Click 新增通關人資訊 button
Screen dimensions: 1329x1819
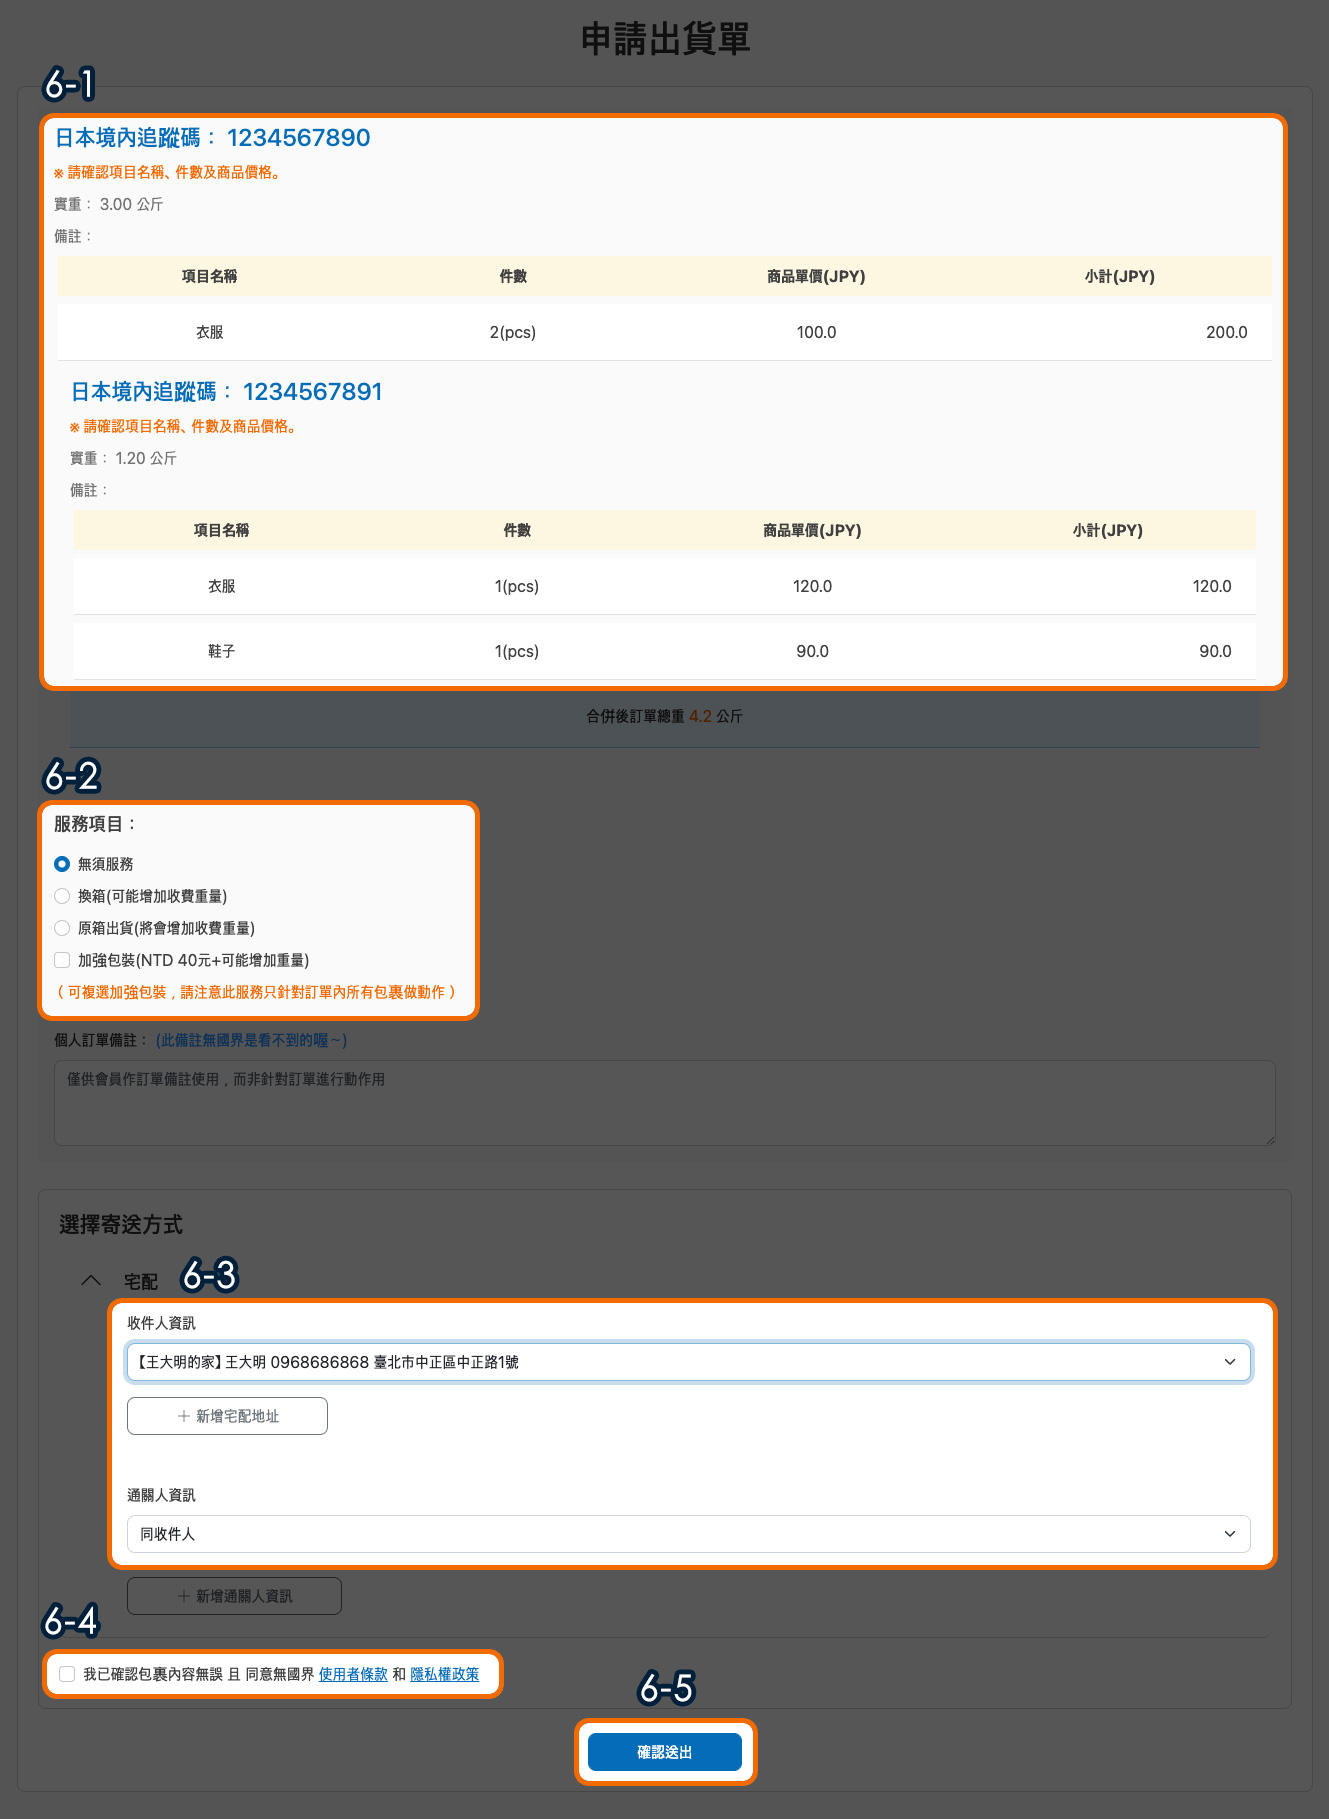coord(234,1596)
